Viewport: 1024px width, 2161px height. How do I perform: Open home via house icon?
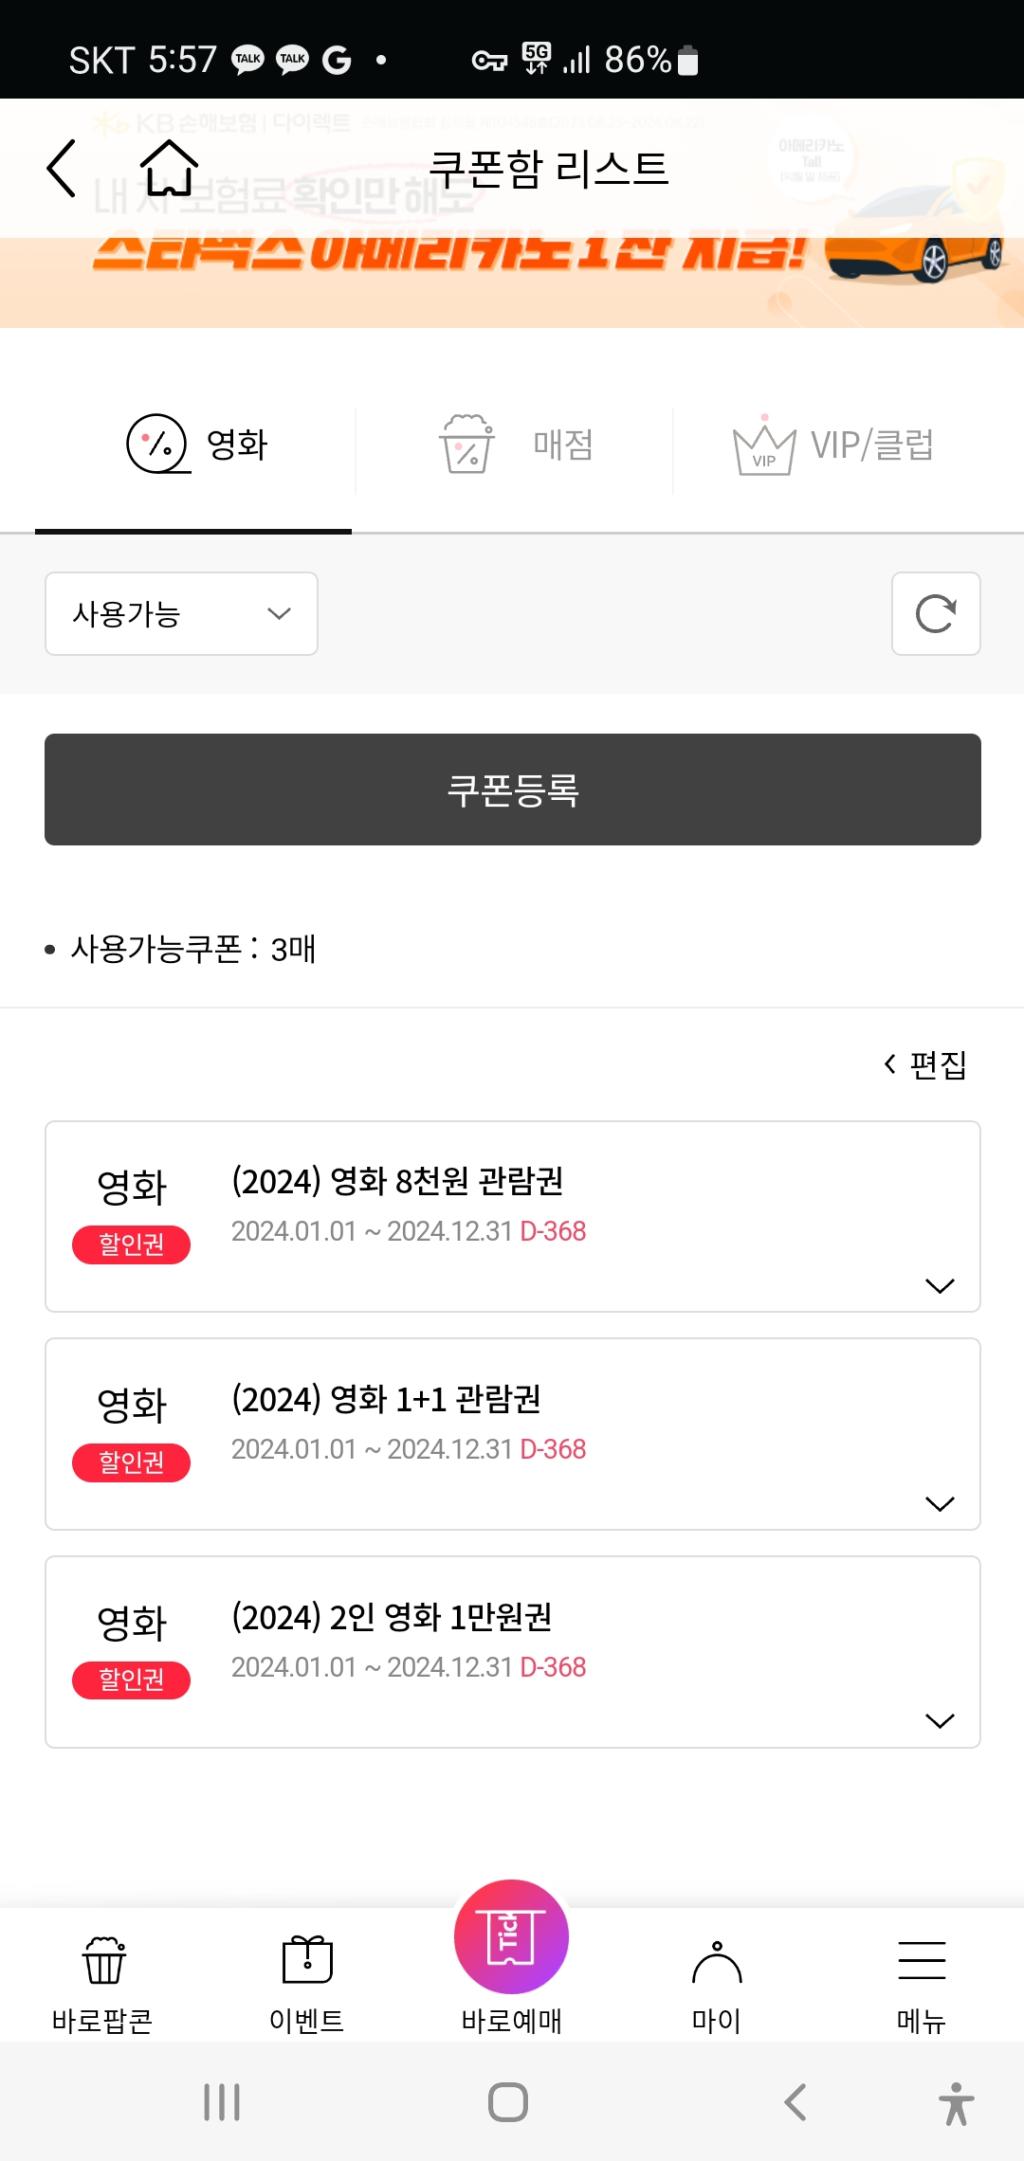pyautogui.click(x=169, y=168)
